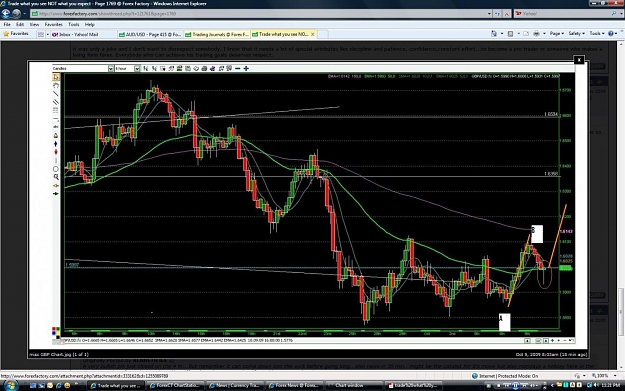
Task: Open the Tools menu in menu bar
Action: click(74, 24)
